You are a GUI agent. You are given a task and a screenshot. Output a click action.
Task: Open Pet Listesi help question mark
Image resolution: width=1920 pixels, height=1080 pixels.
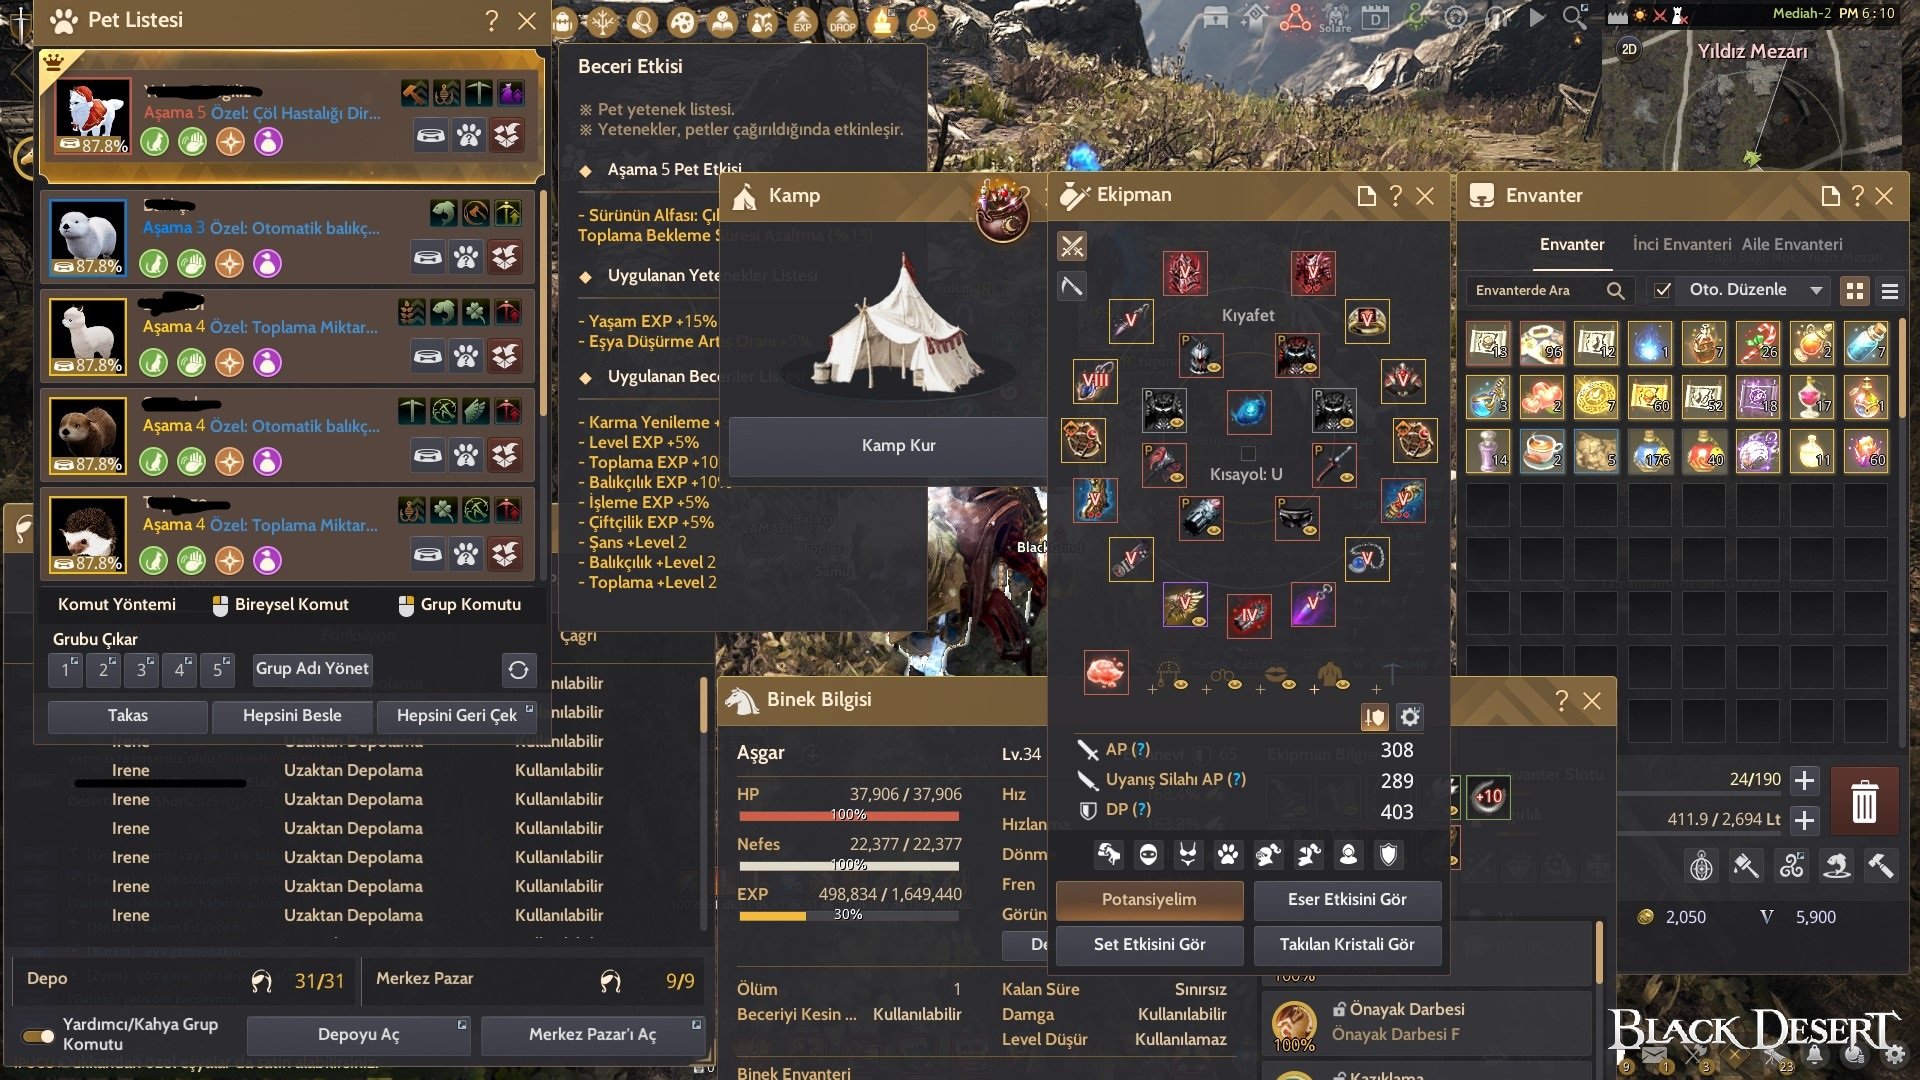tap(491, 21)
